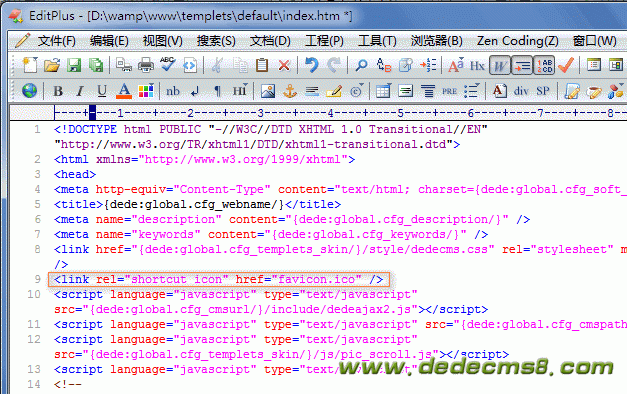Click the Replace (A to B) icon
The width and height of the screenshot is (627, 394).
[x=384, y=65]
